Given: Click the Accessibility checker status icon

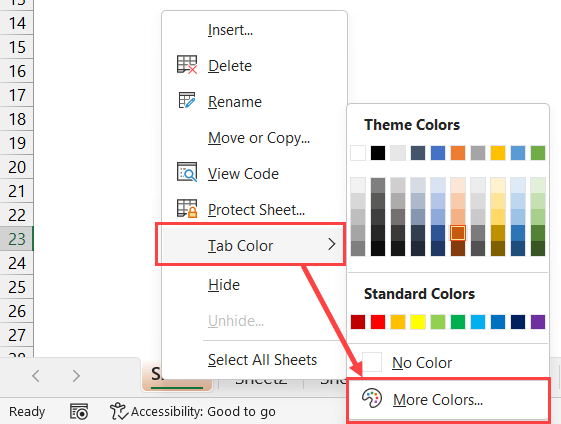Looking at the screenshot, I should (118, 411).
